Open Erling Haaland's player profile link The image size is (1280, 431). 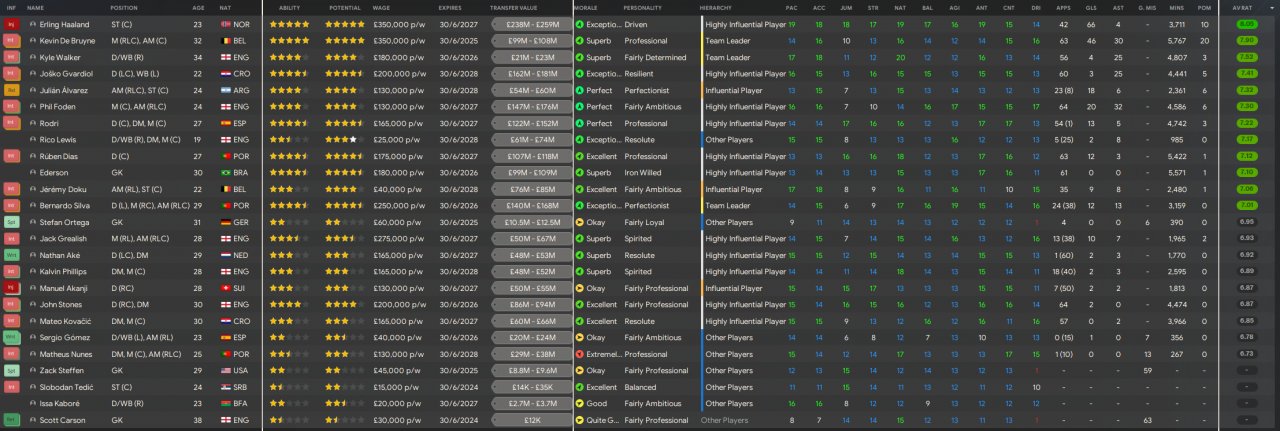(63, 24)
